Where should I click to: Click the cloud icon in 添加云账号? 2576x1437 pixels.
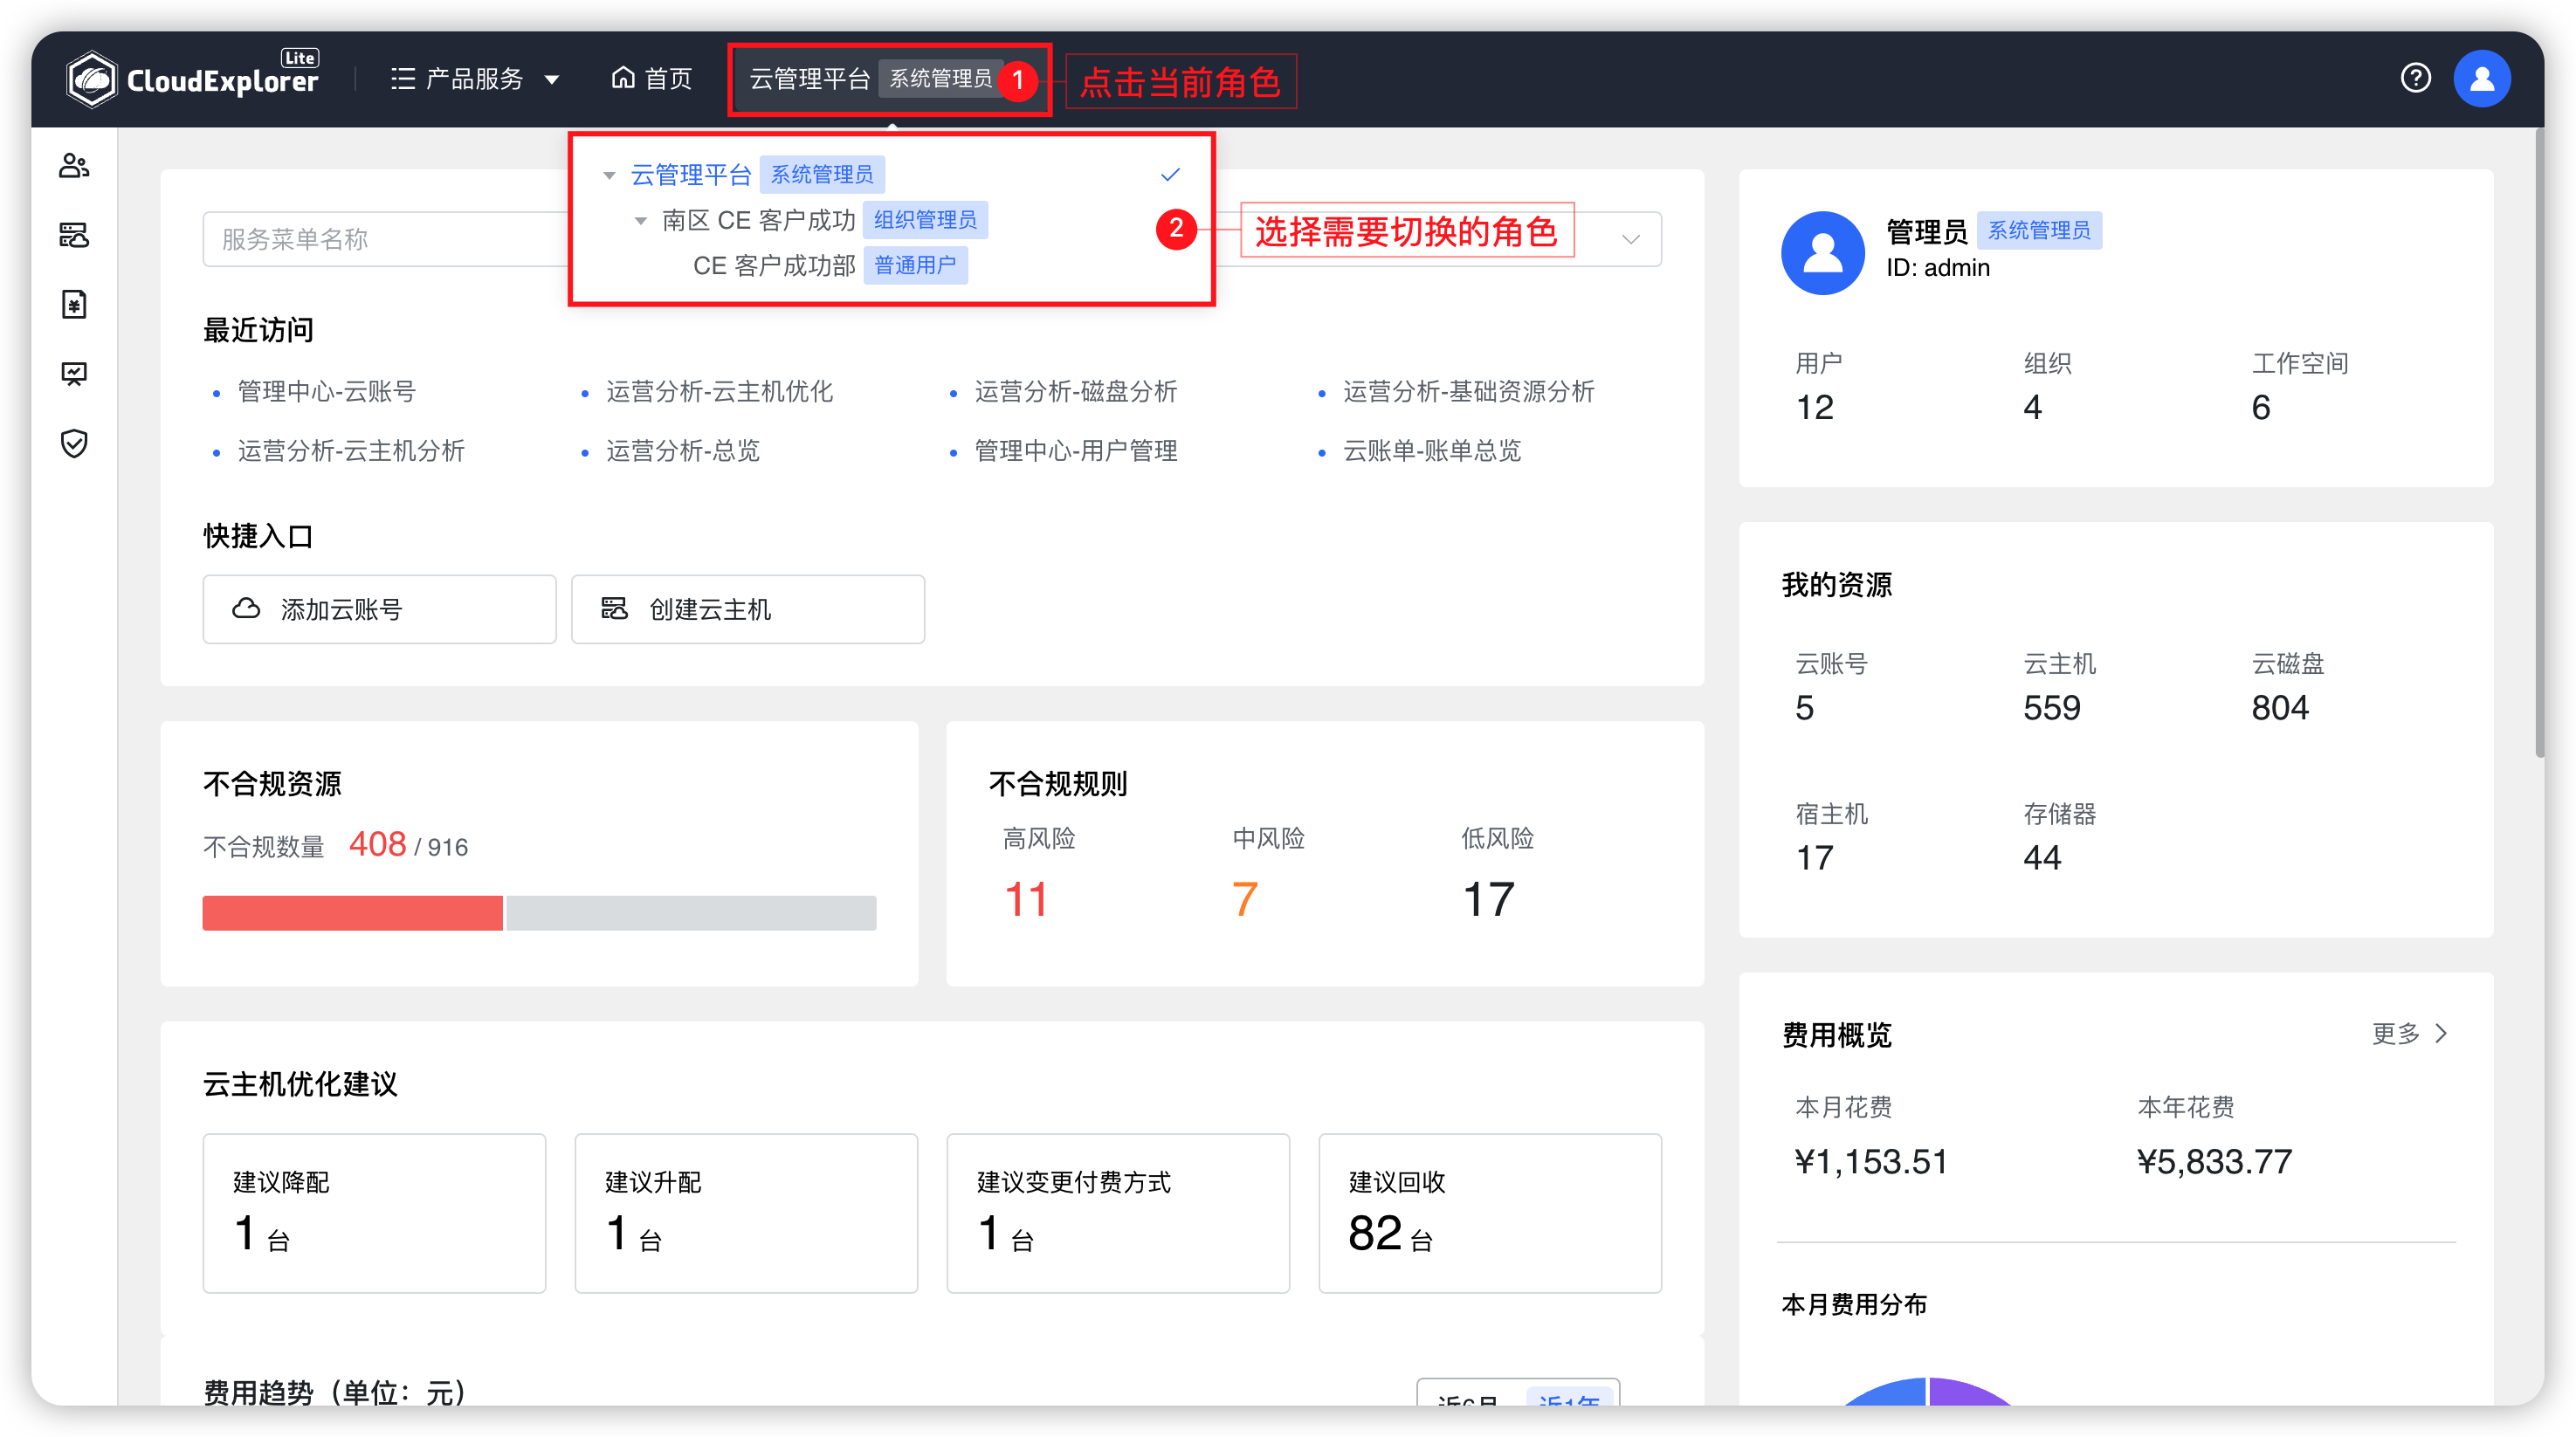(x=246, y=608)
